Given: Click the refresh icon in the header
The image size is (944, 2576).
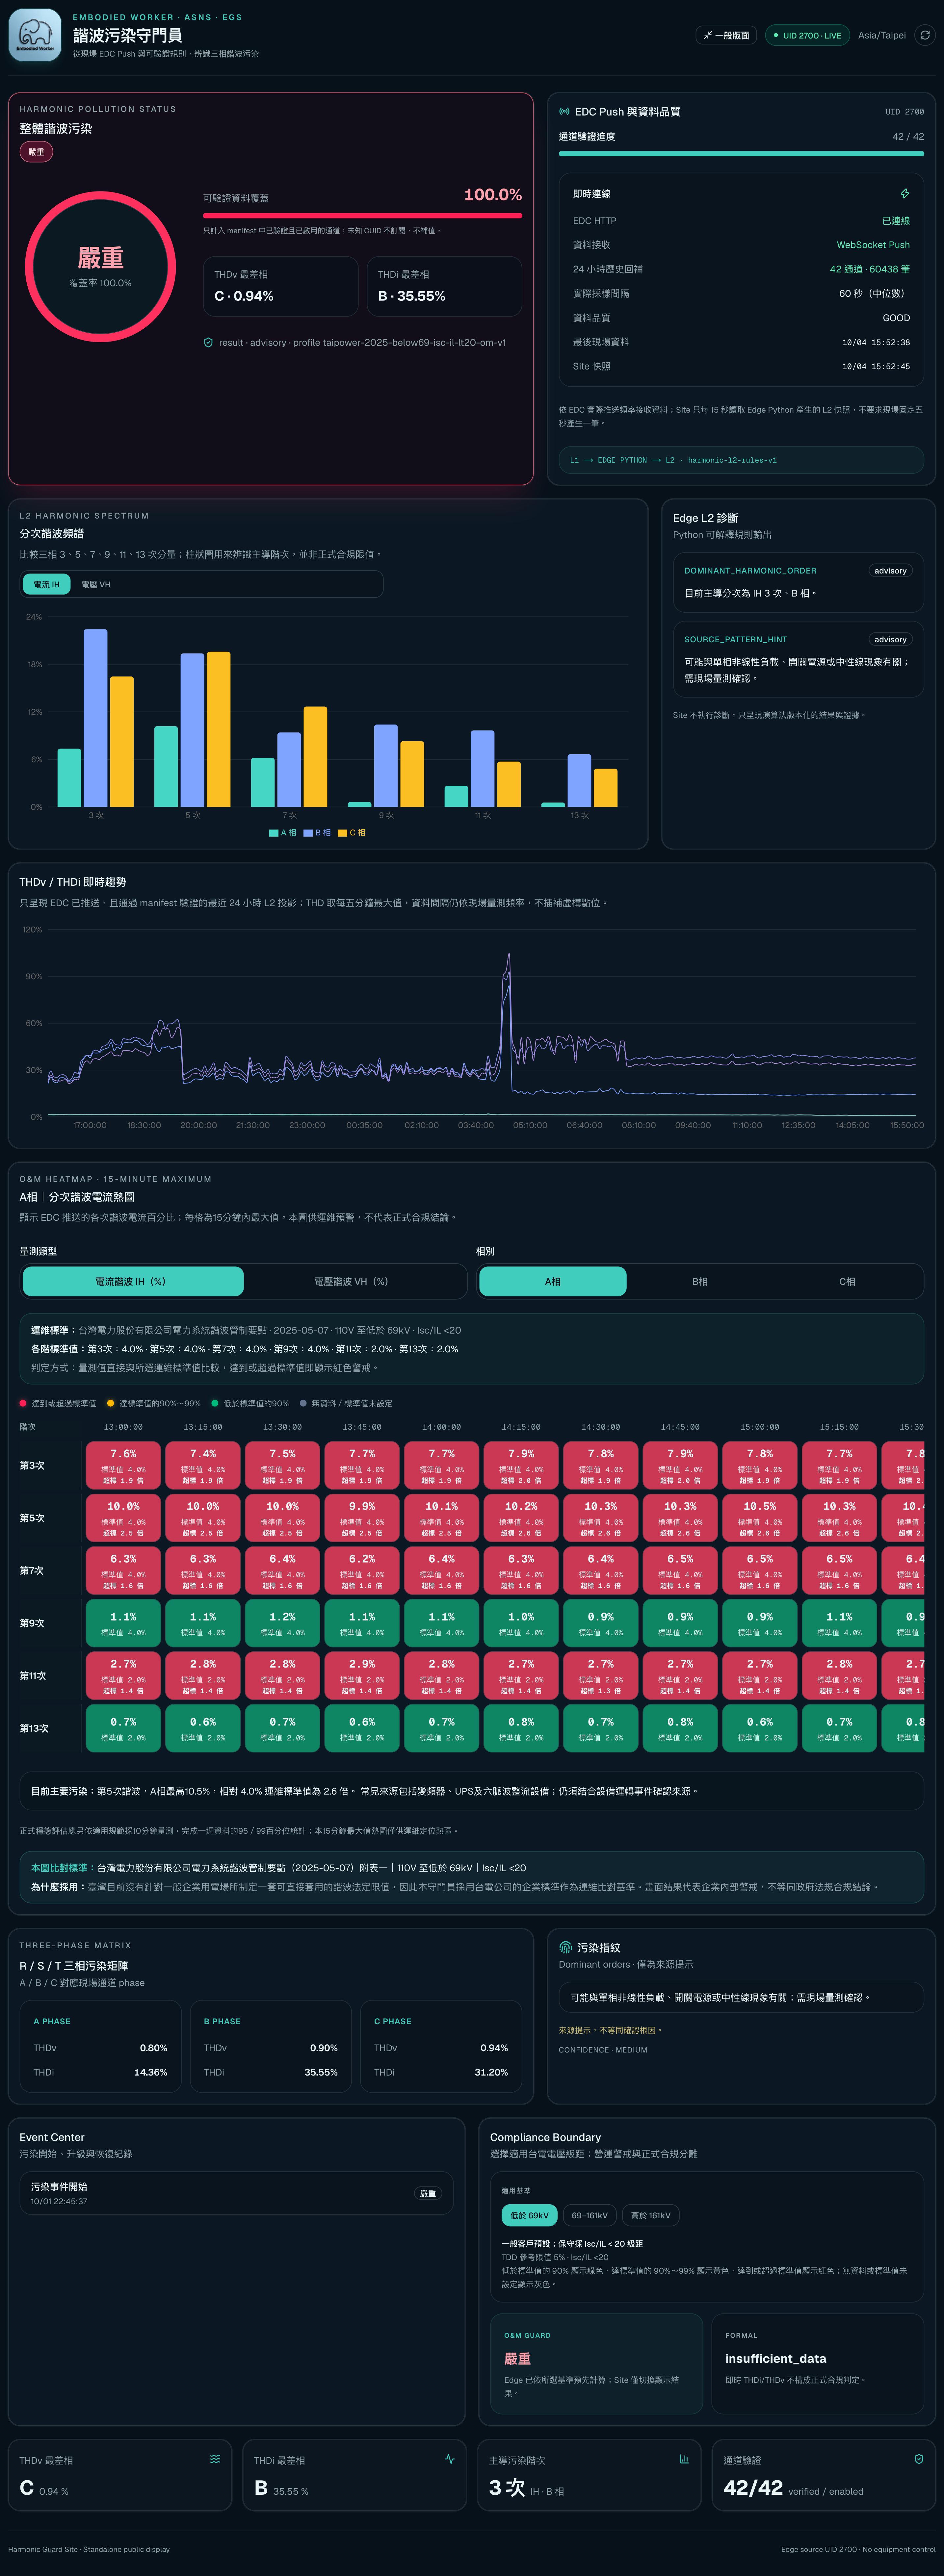Looking at the screenshot, I should [925, 35].
